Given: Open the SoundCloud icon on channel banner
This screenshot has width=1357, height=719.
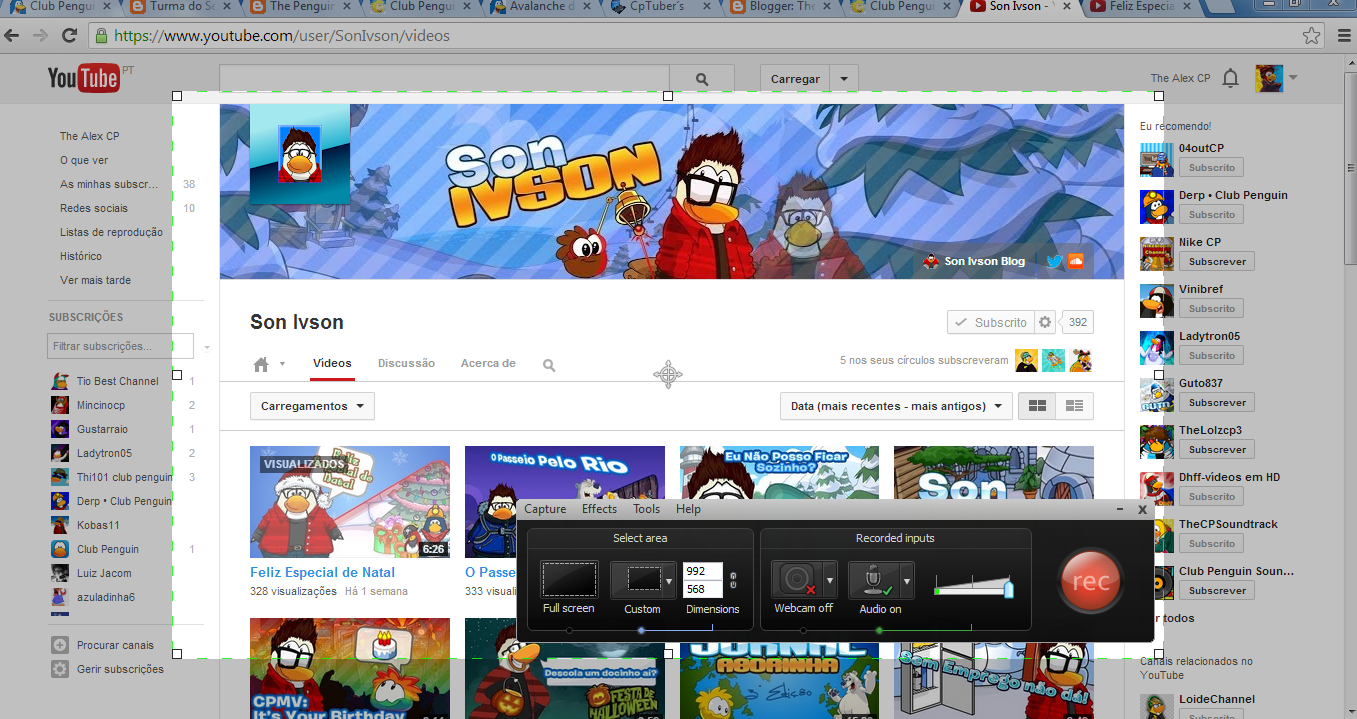Looking at the screenshot, I should pyautogui.click(x=1076, y=261).
